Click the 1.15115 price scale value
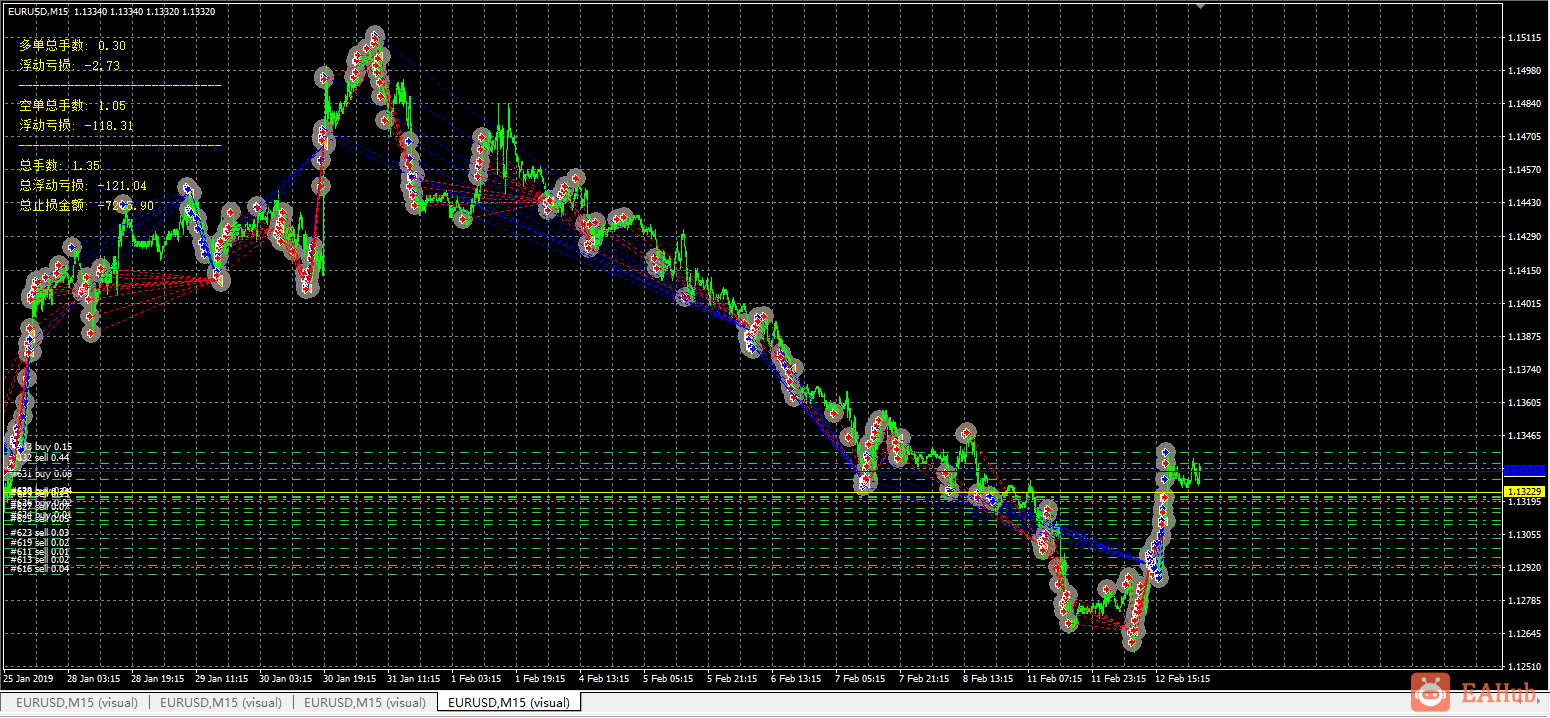This screenshot has height=718, width=1550. coord(1524,38)
